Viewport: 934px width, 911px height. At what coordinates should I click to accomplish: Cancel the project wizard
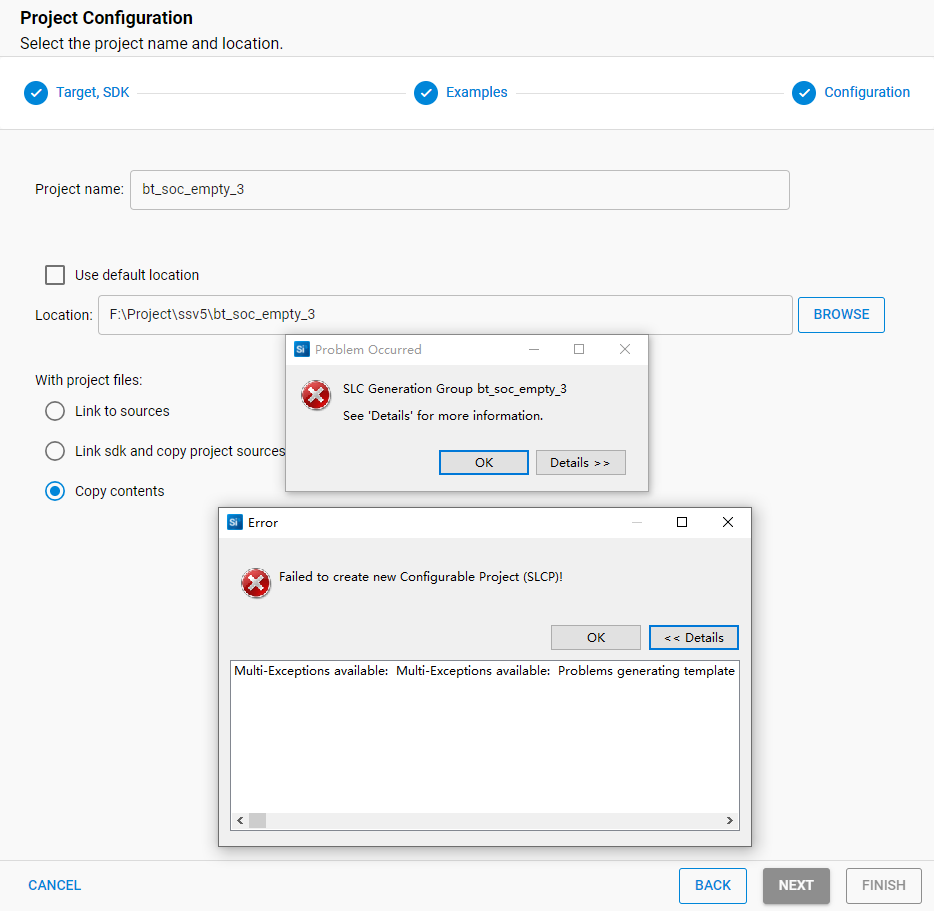click(x=54, y=885)
